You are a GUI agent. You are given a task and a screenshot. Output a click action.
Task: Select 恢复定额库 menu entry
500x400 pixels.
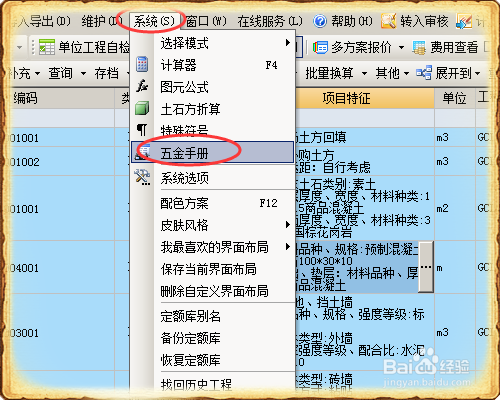point(213,360)
